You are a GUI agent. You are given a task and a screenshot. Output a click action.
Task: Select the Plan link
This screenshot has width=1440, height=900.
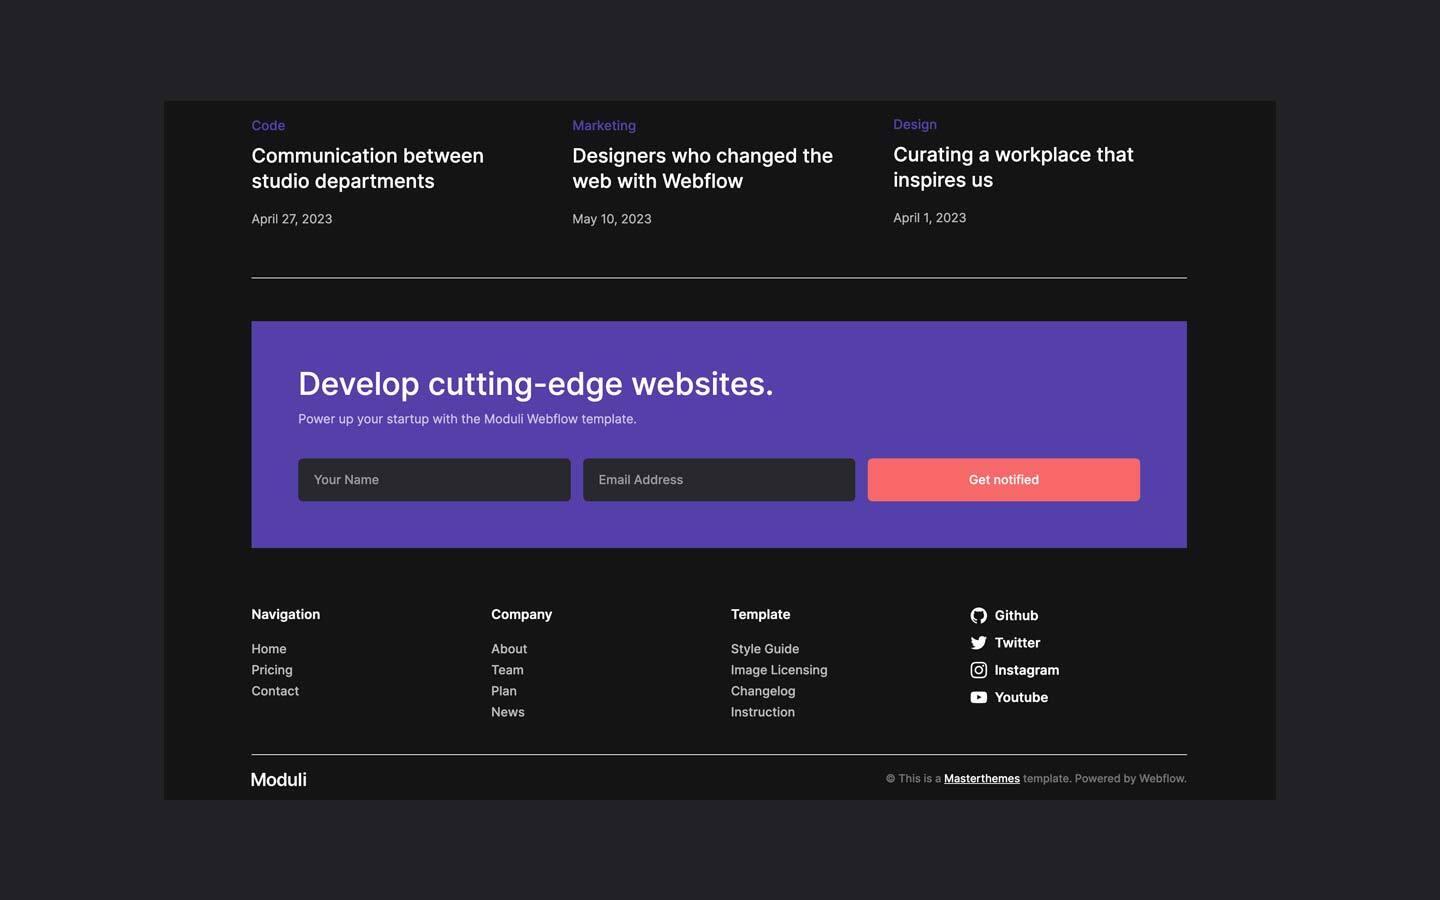tap(503, 690)
